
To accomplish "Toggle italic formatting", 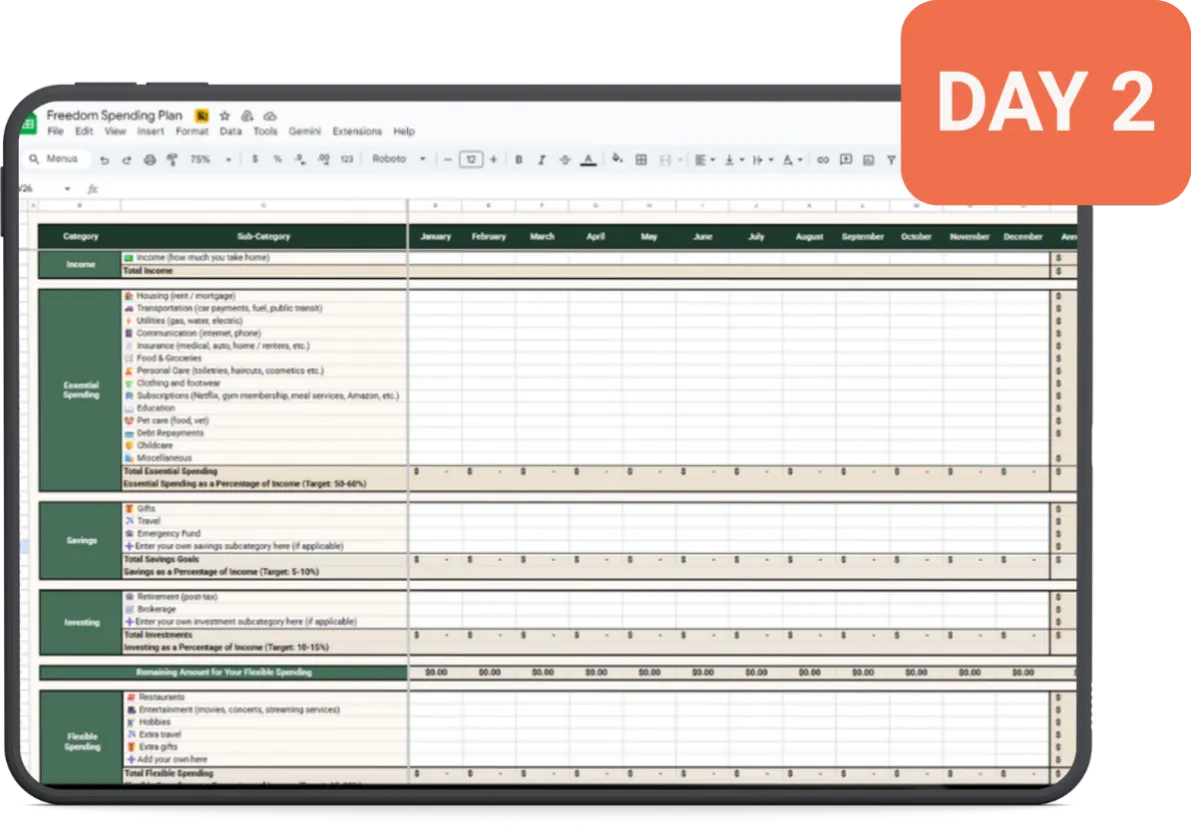I will point(542,159).
